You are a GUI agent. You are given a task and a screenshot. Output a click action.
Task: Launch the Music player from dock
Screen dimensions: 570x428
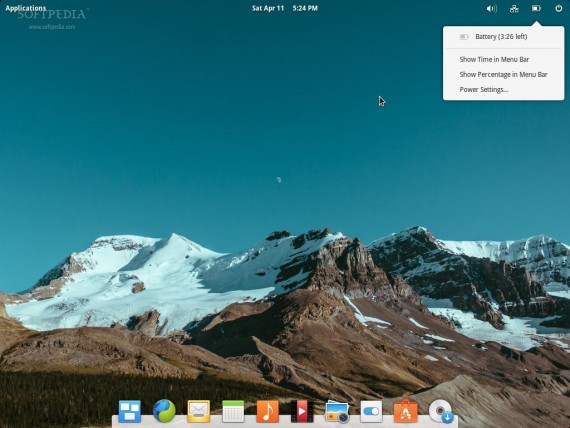coord(268,411)
